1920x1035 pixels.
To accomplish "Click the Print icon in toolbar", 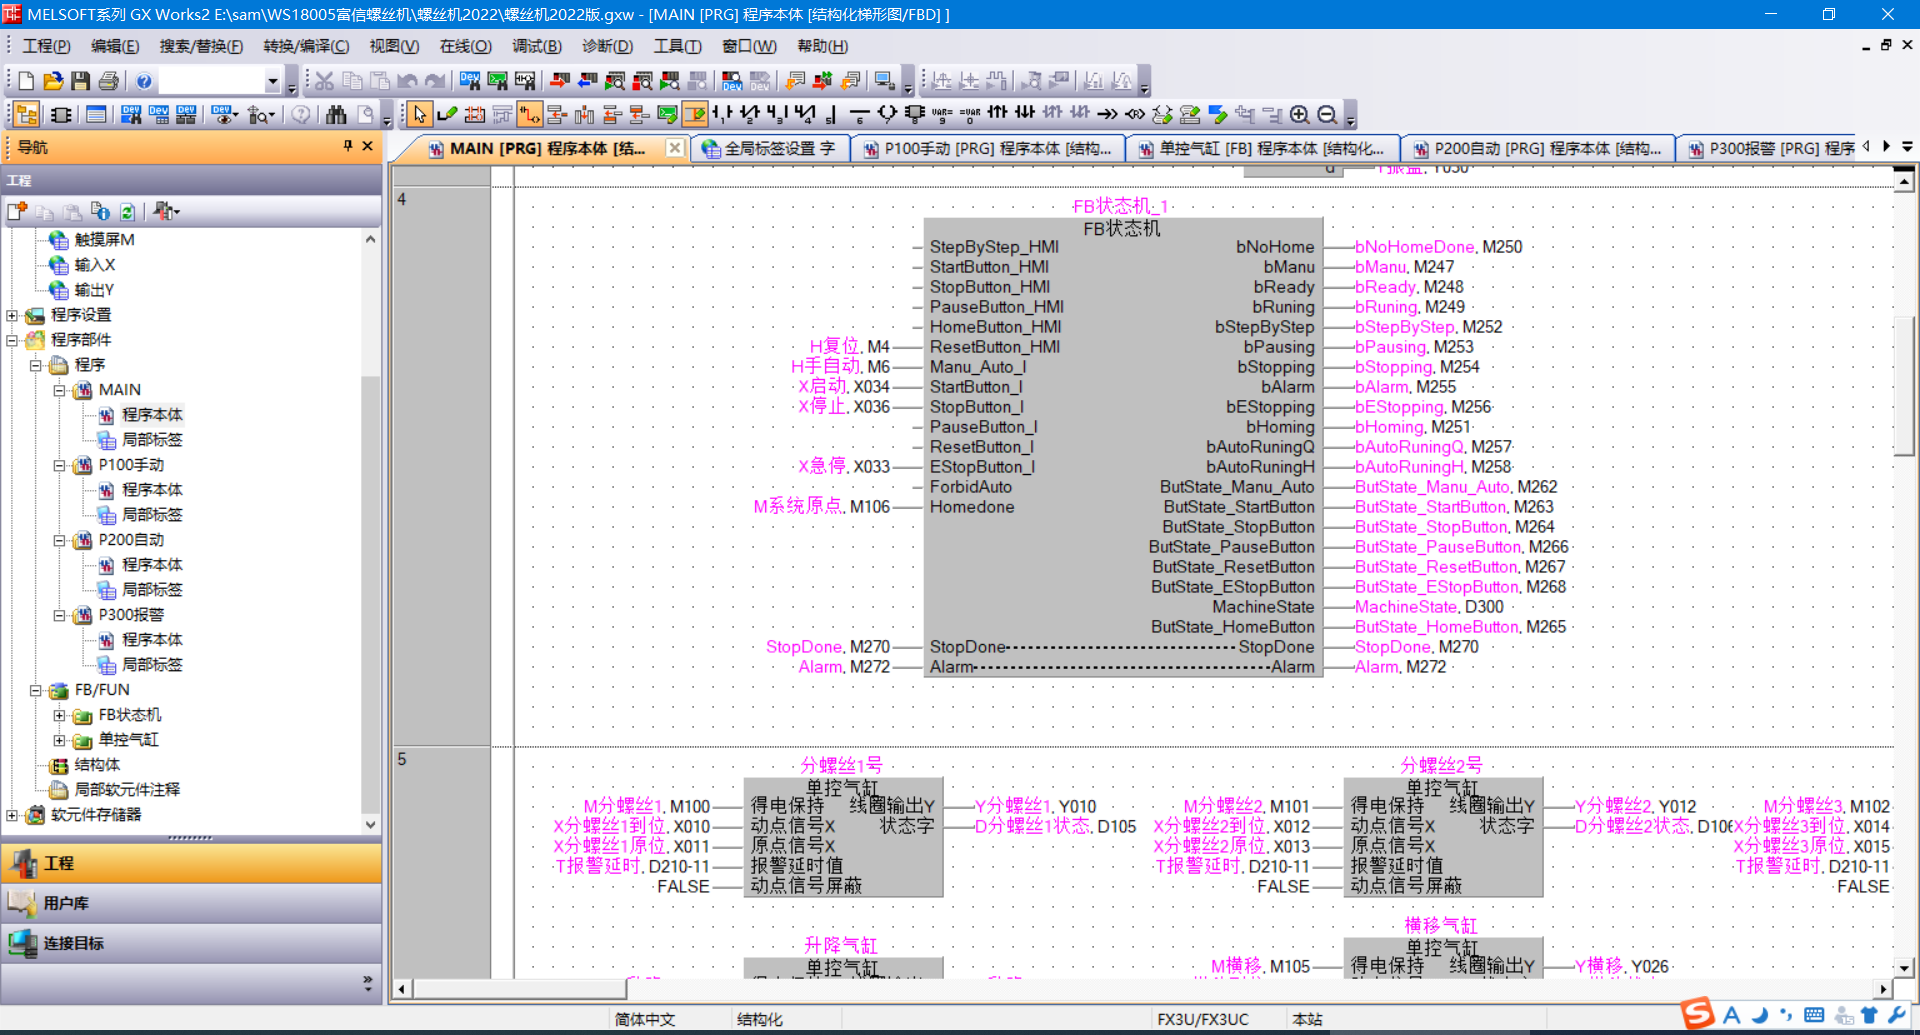I will coord(109,81).
